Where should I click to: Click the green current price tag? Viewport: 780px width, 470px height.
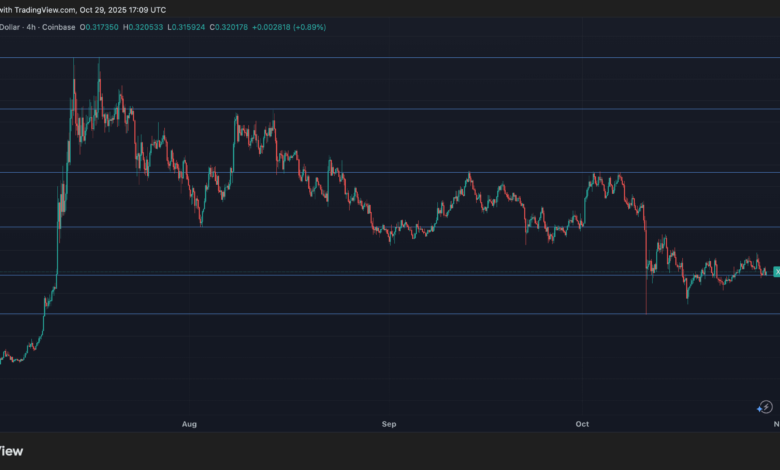click(x=776, y=272)
